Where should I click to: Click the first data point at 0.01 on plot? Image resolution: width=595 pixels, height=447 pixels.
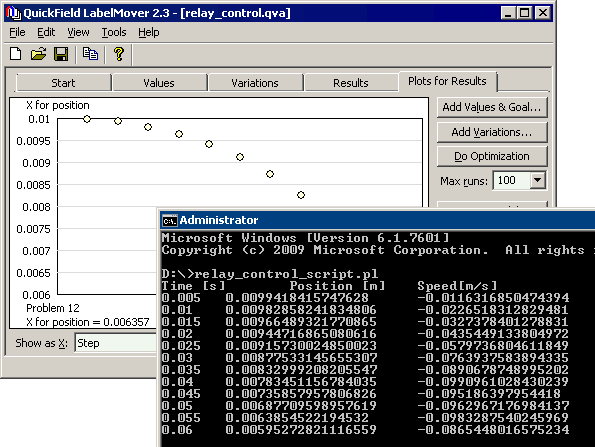pos(87,119)
